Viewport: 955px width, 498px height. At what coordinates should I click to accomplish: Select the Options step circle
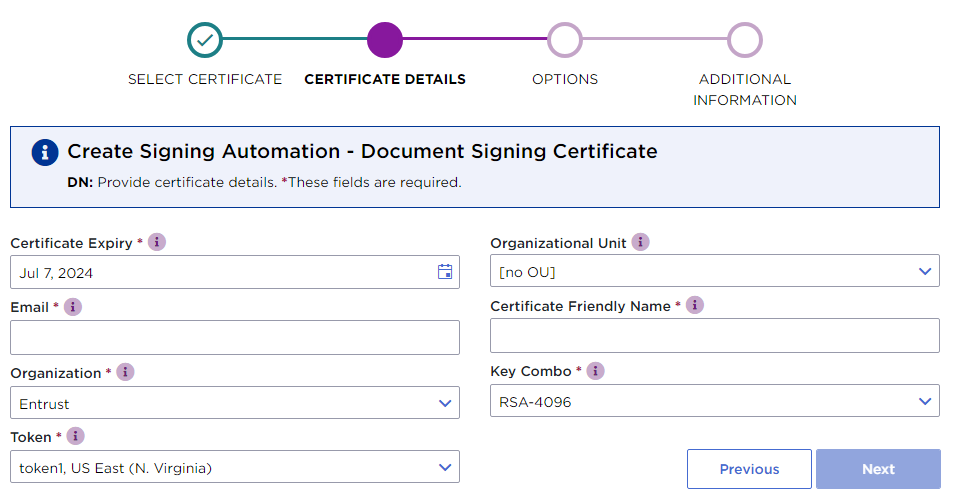(565, 41)
